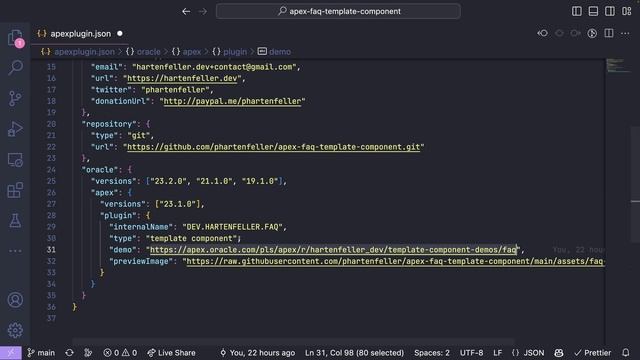Open the Search view in activity bar
640x360 pixels.
[x=16, y=67]
